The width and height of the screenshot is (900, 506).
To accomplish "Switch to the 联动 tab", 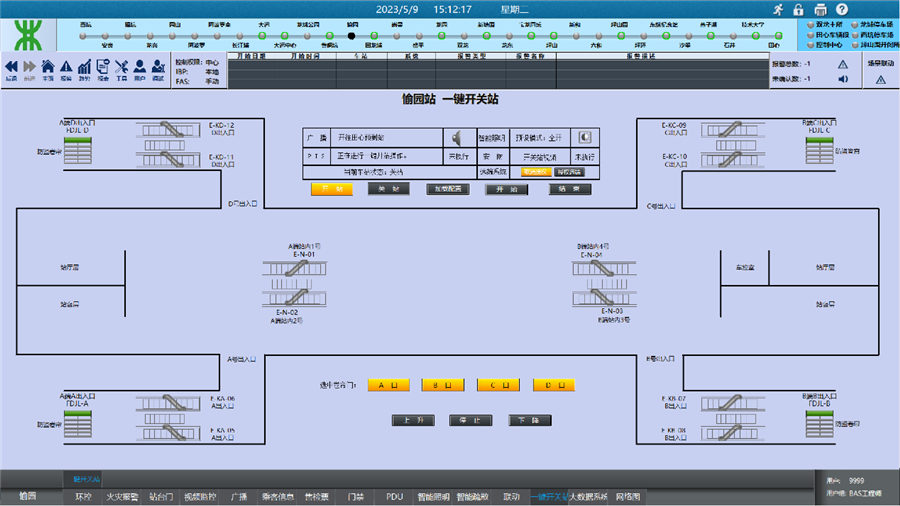I will pyautogui.click(x=511, y=497).
